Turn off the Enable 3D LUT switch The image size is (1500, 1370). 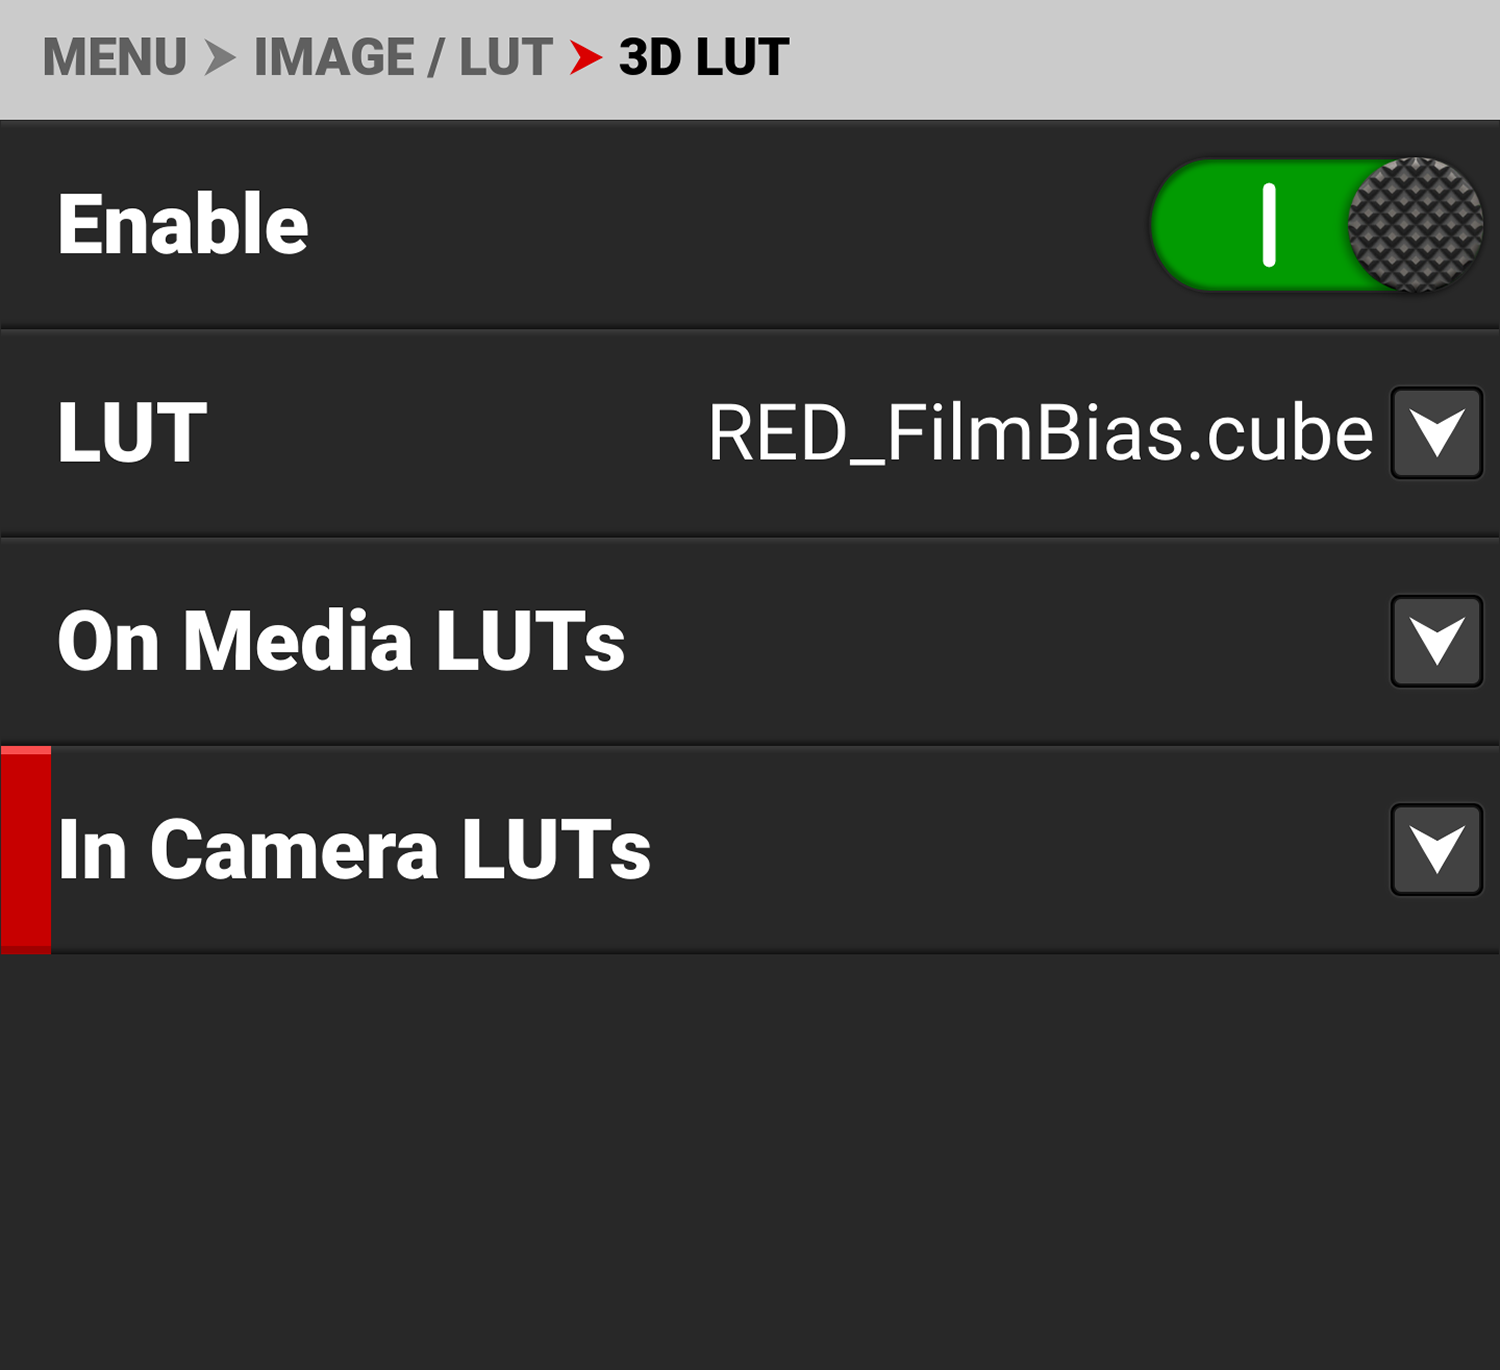[1315, 225]
